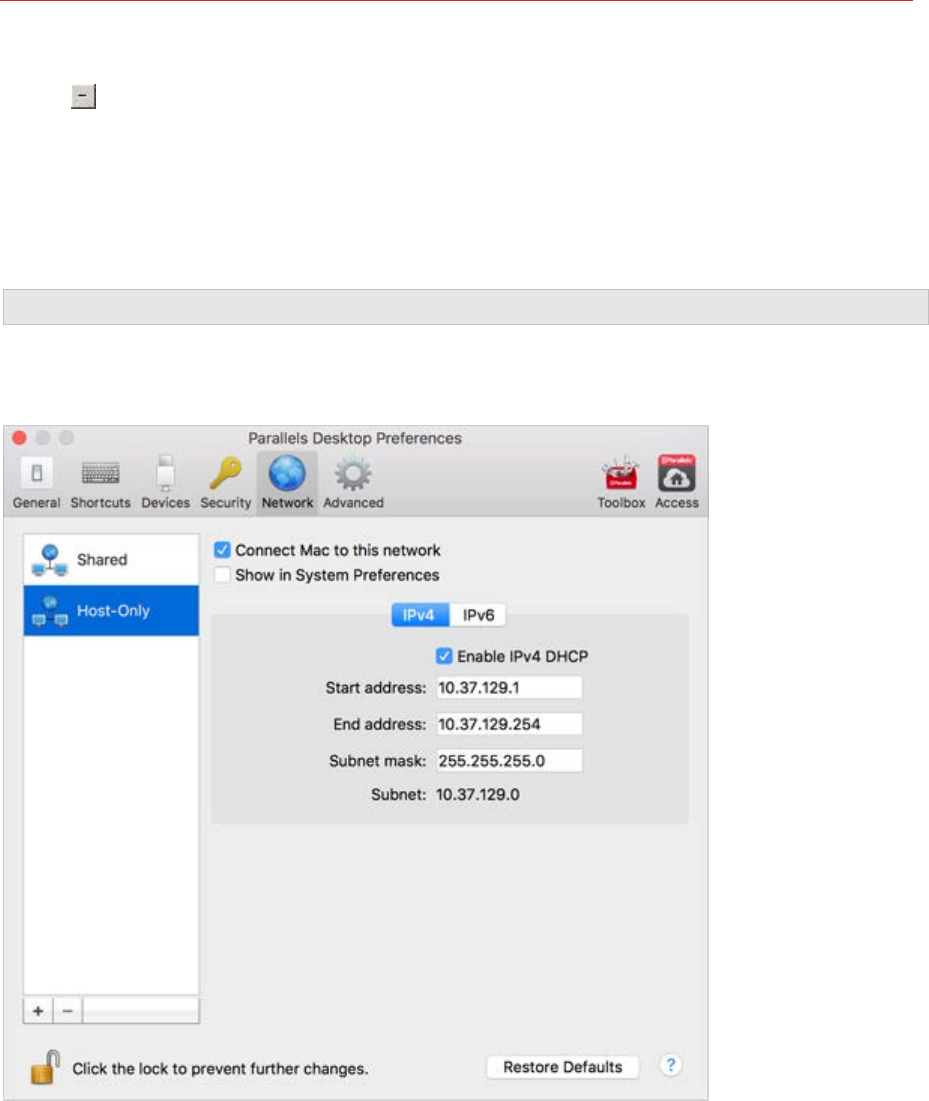Viewport: 929px width, 1101px height.
Task: Enable Show in System Preferences
Action: click(222, 575)
